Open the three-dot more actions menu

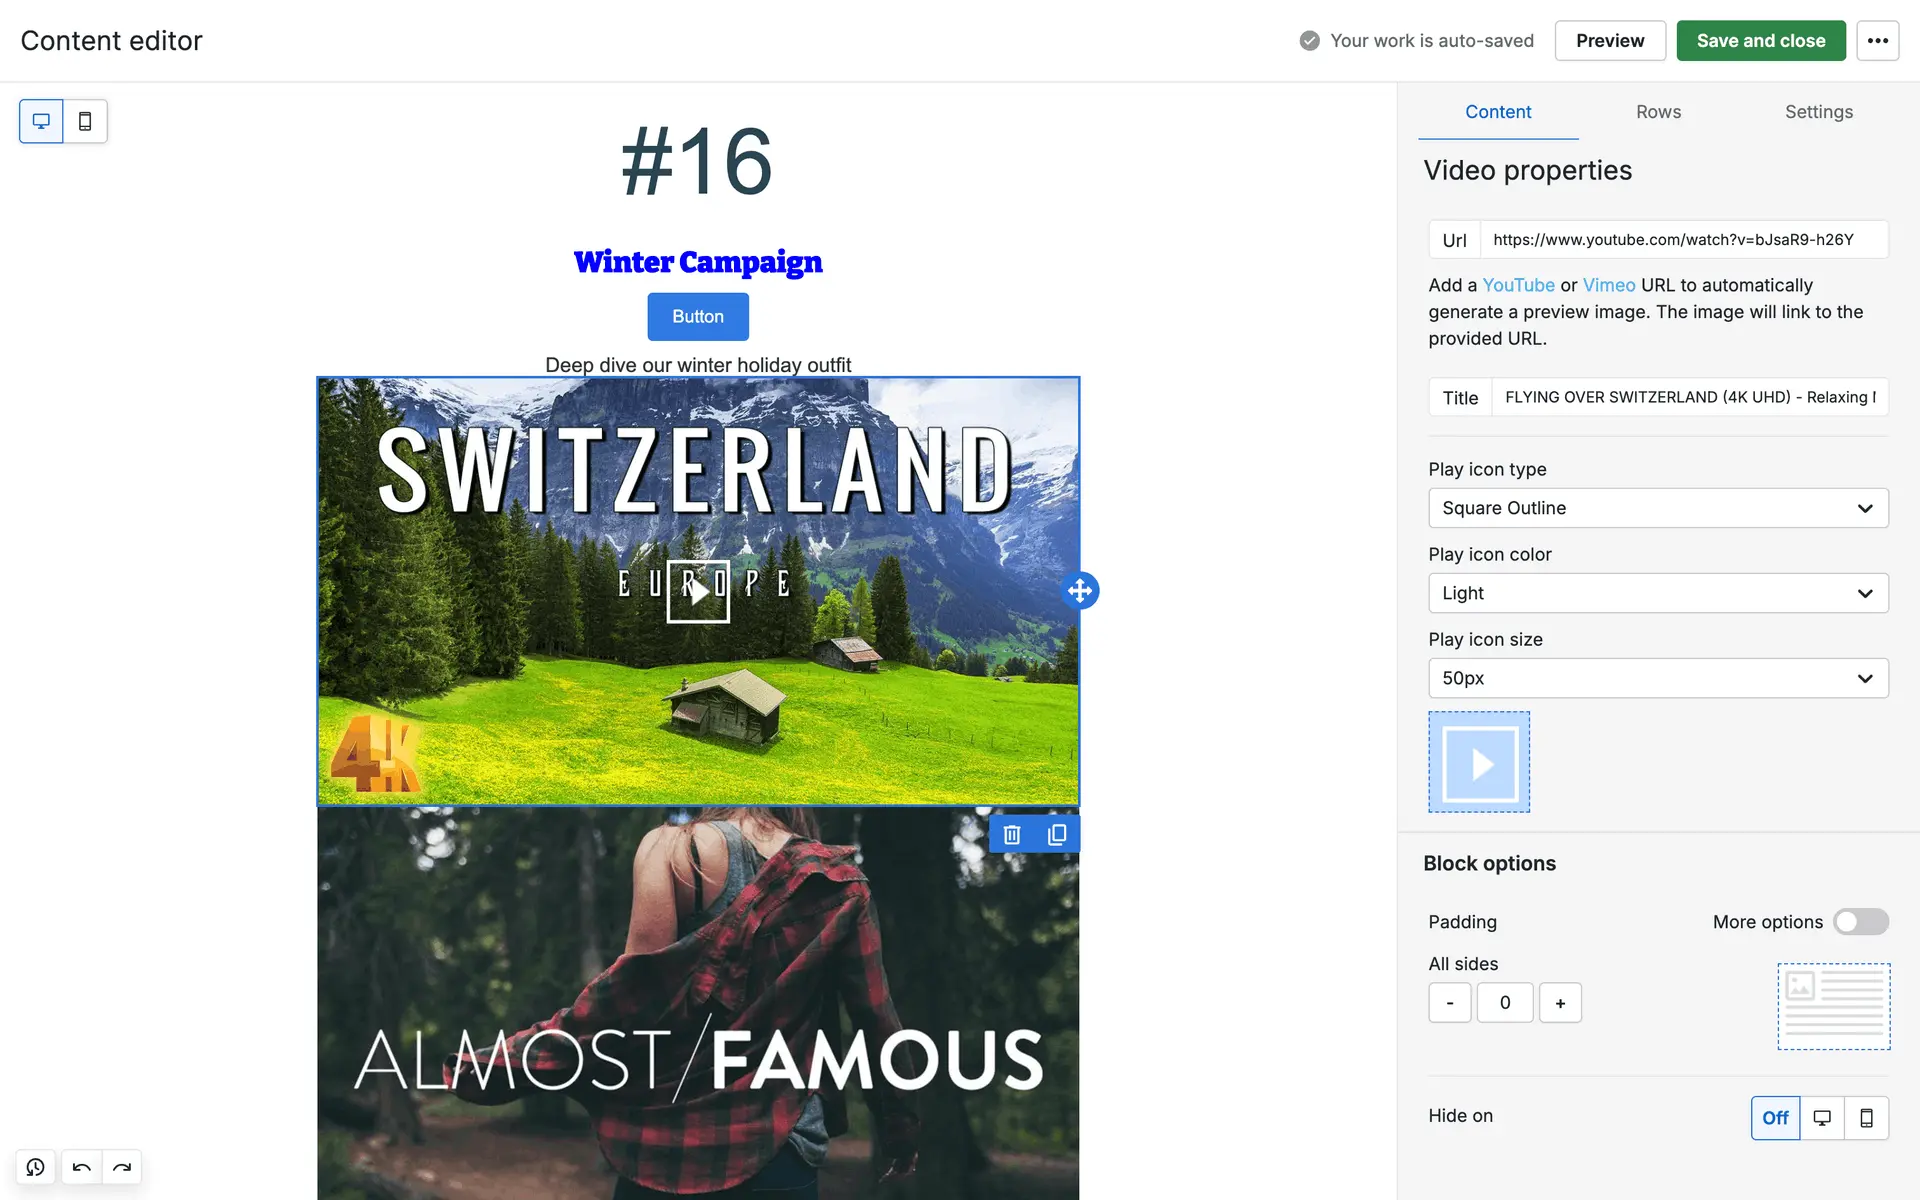[x=1878, y=41]
